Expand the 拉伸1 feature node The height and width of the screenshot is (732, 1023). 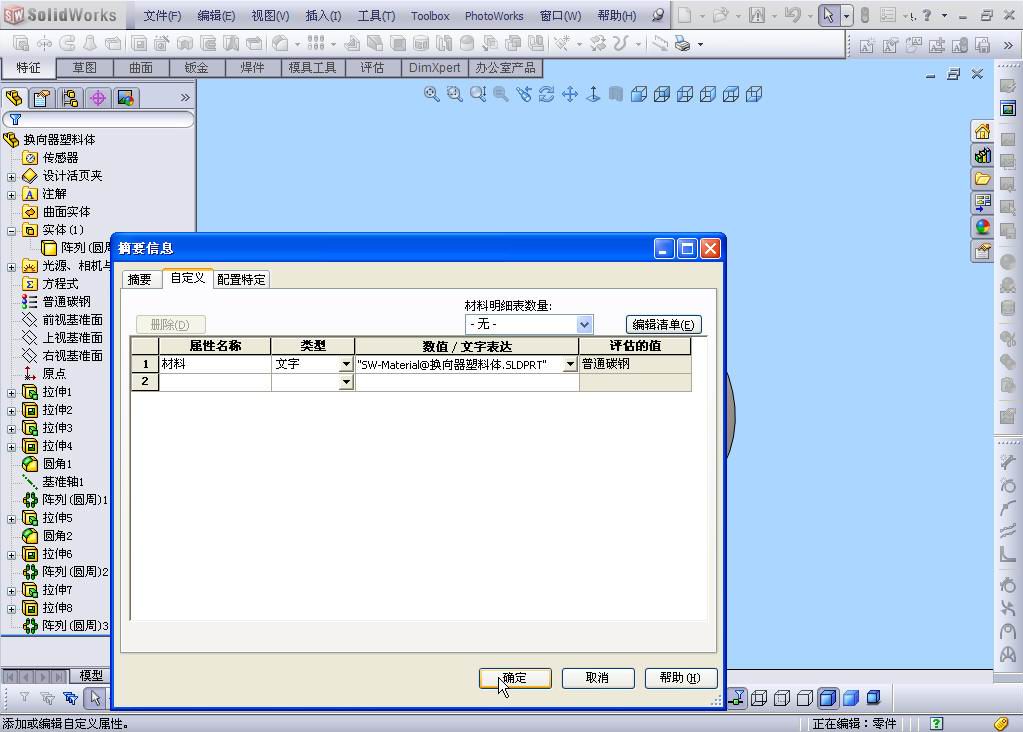(11, 393)
